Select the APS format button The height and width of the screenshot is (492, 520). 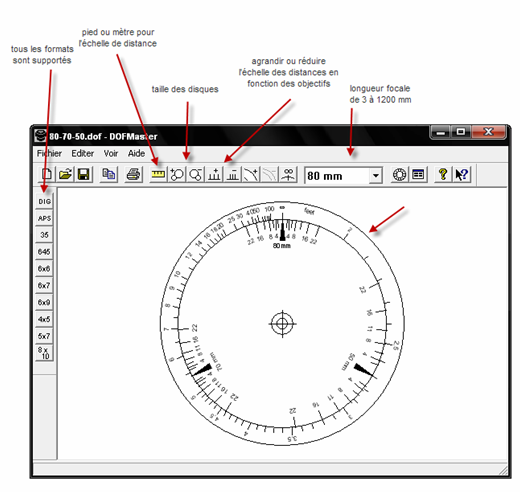44,218
